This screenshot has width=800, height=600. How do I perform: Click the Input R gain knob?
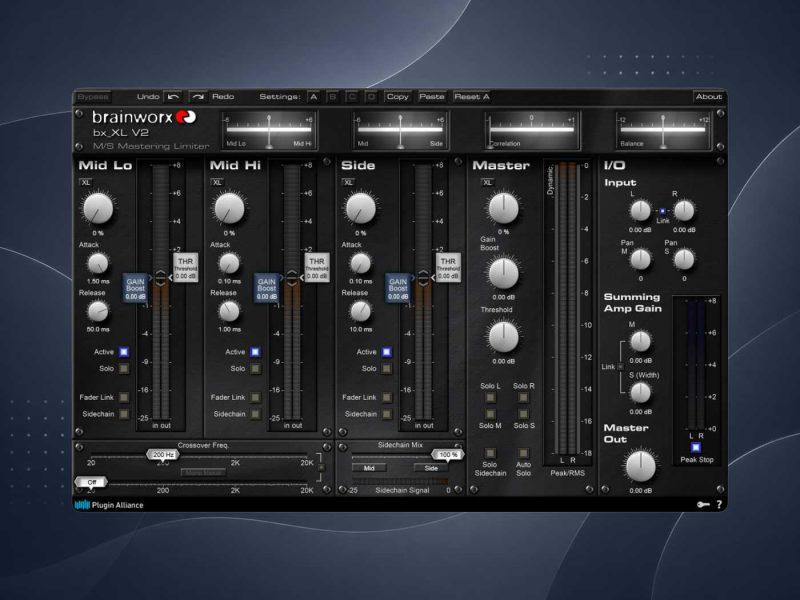[x=684, y=211]
